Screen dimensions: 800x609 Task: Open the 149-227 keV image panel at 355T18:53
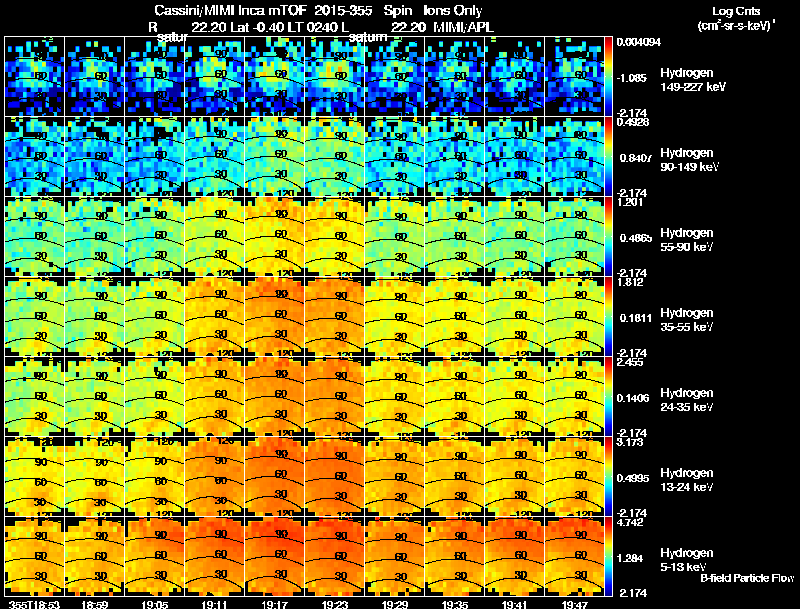click(34, 77)
